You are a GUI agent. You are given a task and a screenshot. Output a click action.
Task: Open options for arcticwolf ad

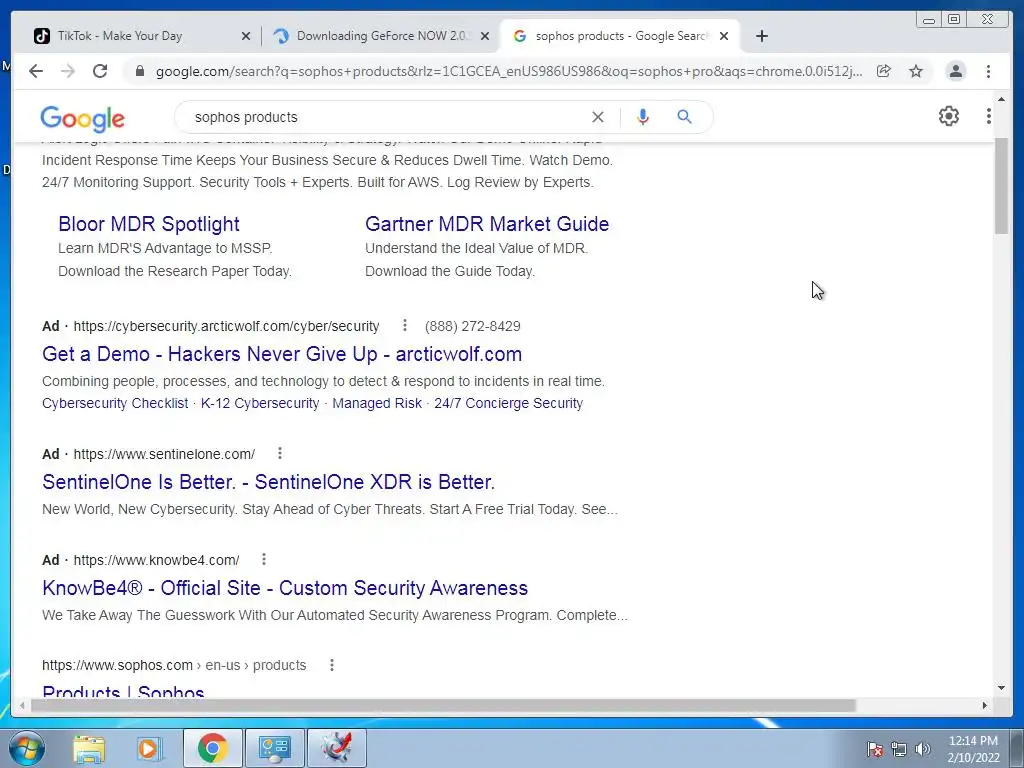405,325
